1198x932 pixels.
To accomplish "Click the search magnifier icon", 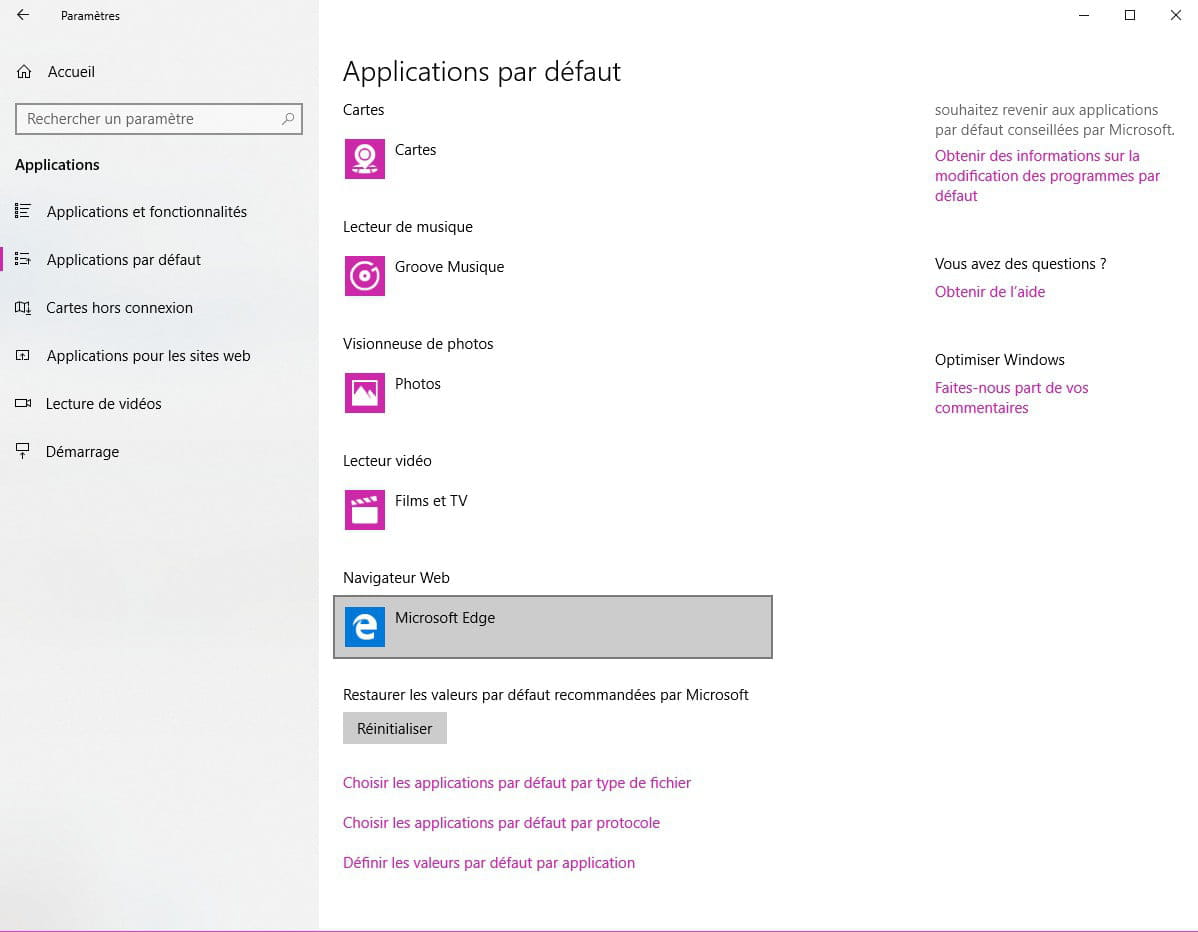I will coord(288,118).
